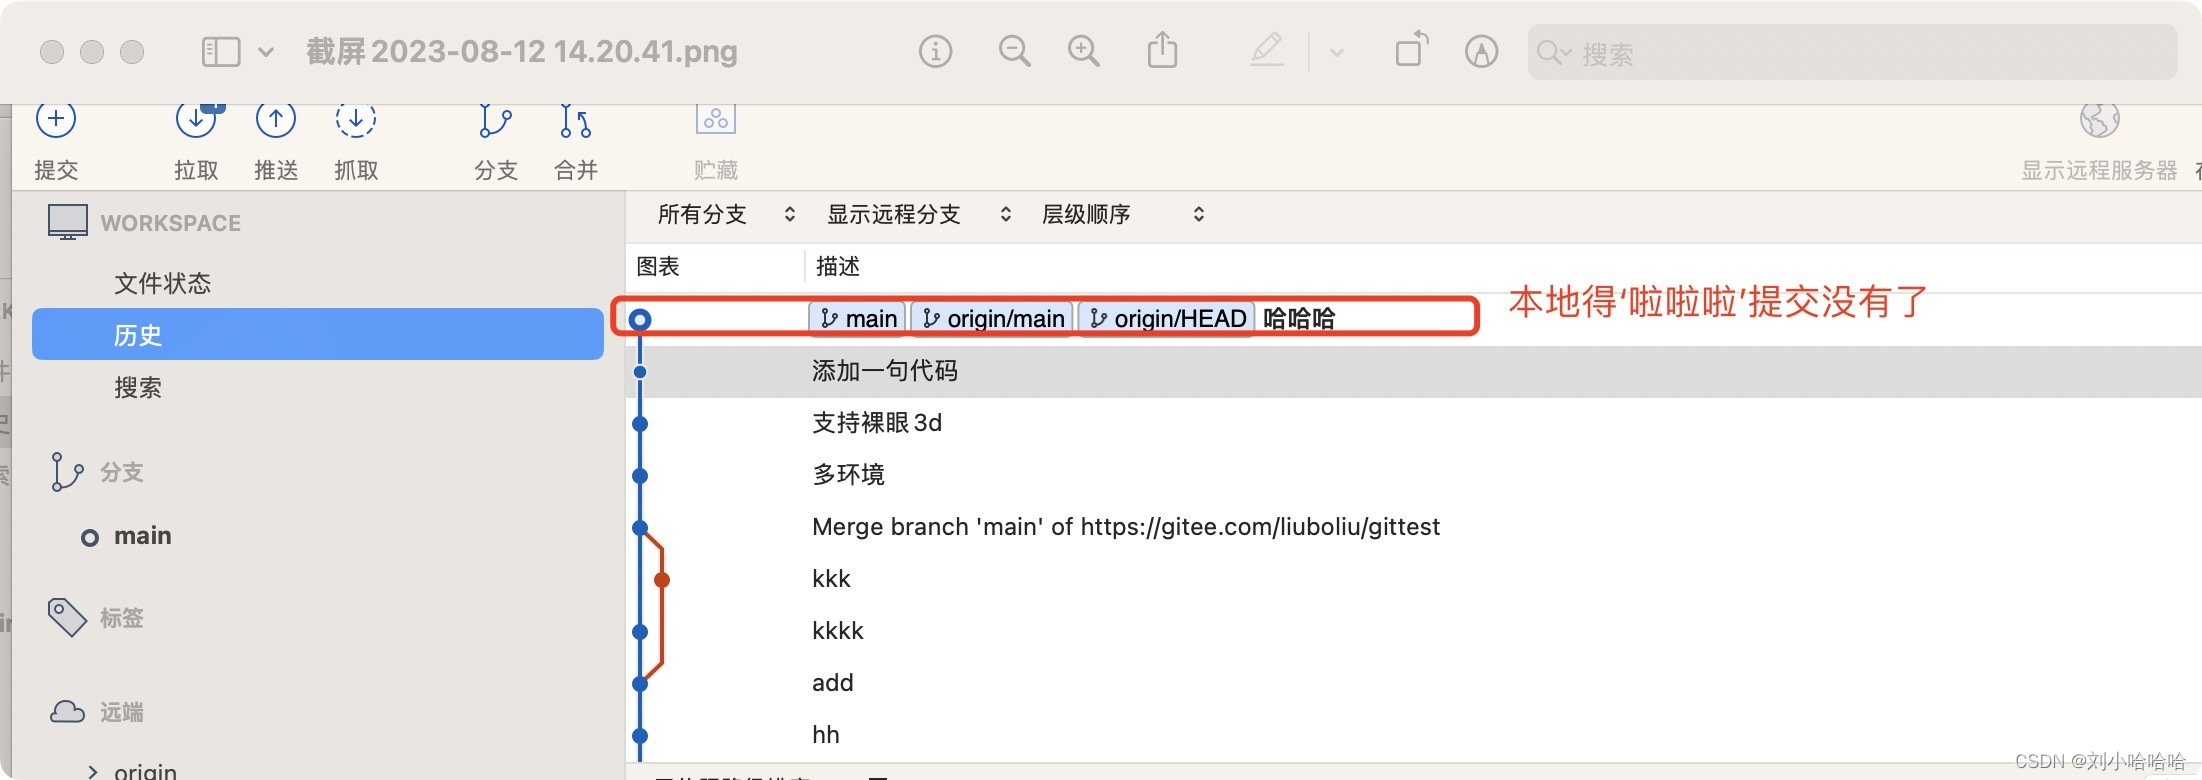Click the 远端 section header
Screen dimensions: 2202x780
pos(122,712)
